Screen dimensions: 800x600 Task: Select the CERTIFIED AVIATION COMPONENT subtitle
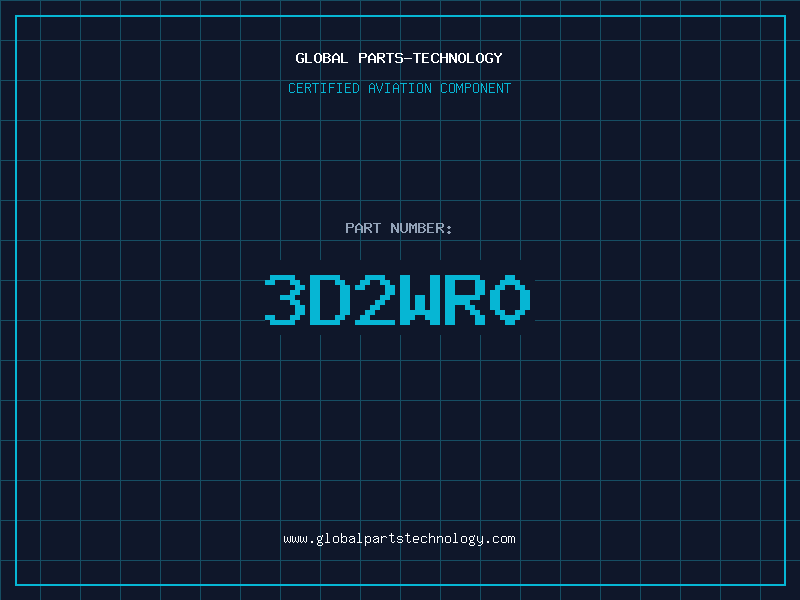(399, 88)
